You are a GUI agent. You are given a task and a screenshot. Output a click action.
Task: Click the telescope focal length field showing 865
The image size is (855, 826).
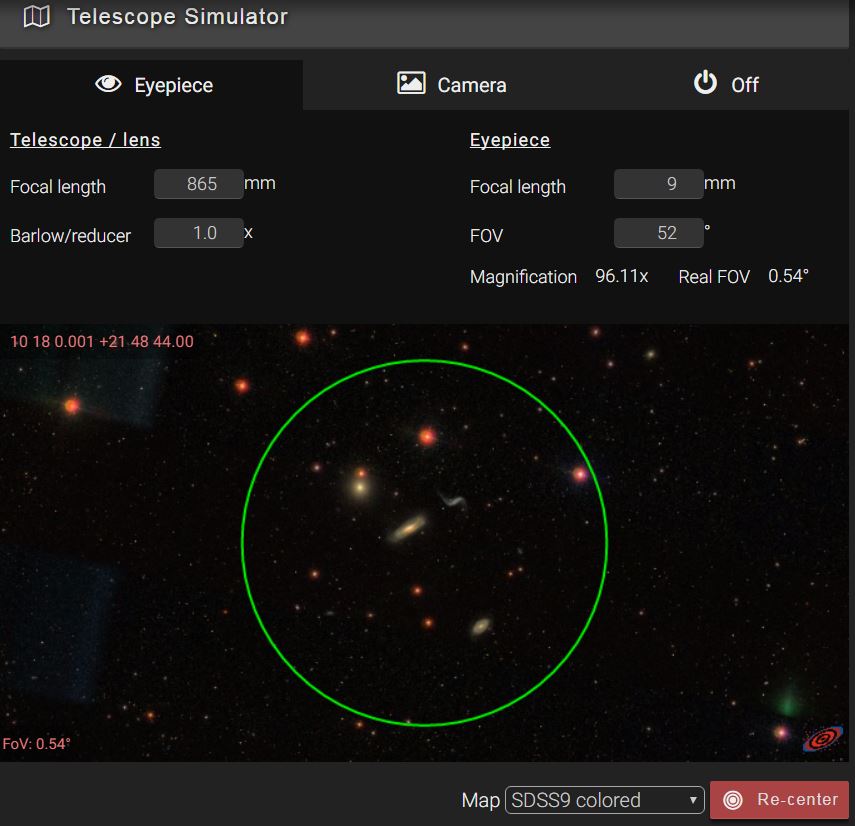(x=198, y=184)
